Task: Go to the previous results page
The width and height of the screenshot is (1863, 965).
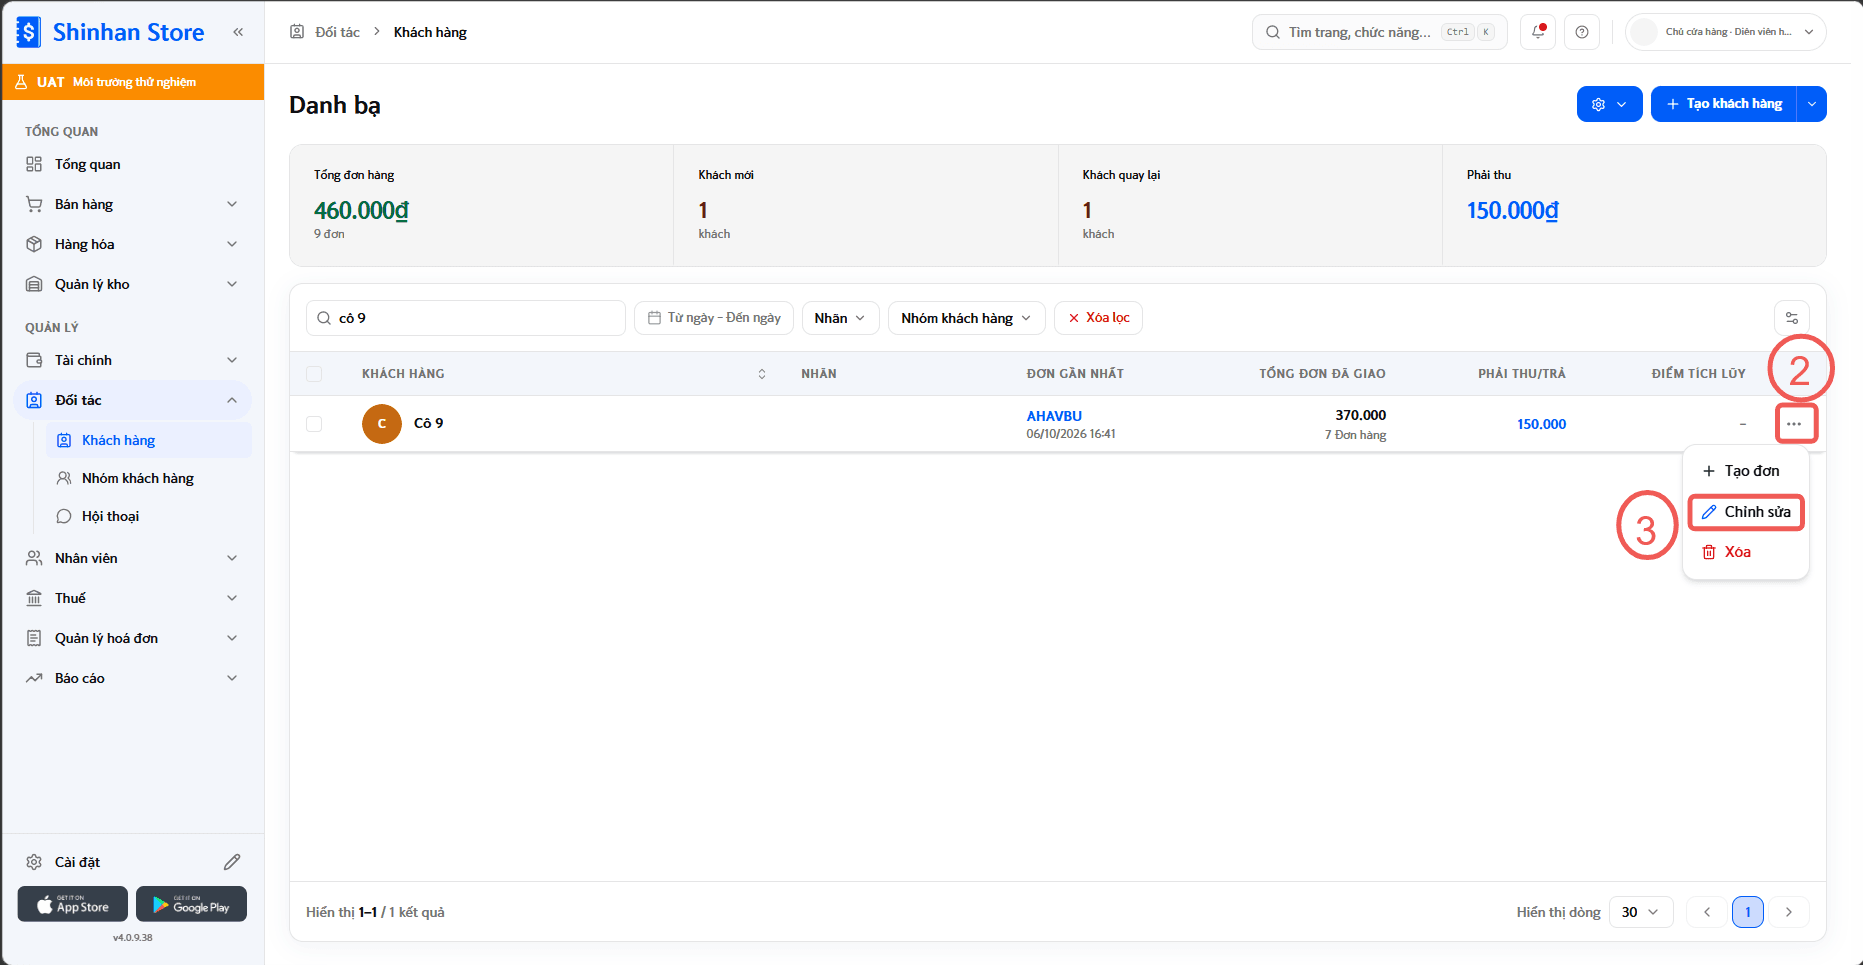Action: 1707,912
